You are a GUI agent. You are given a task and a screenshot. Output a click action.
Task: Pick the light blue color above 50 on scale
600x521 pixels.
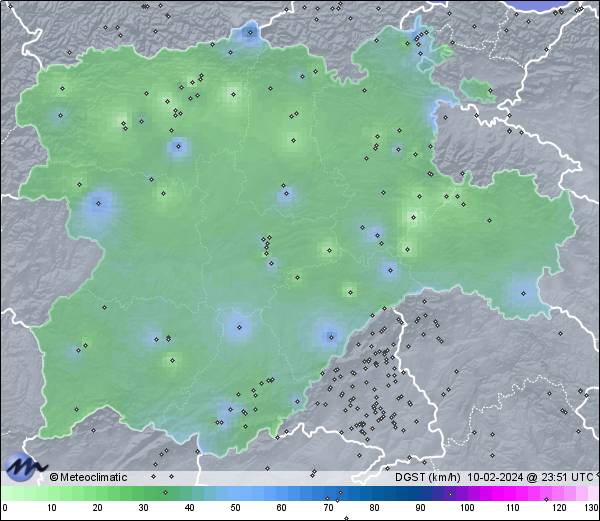[236, 493]
